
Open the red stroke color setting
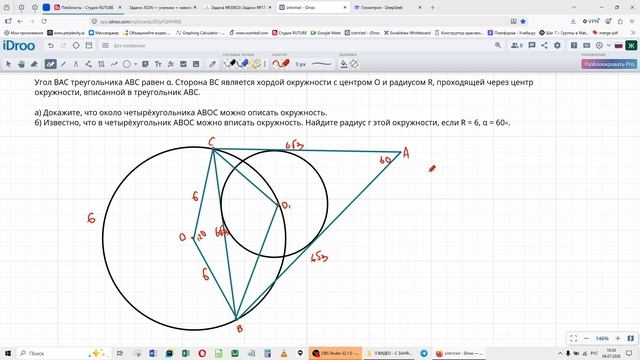click(281, 64)
